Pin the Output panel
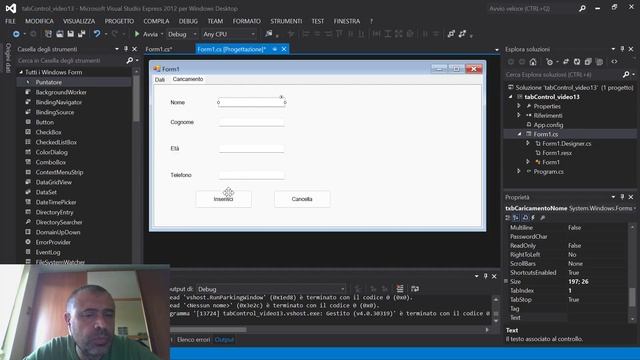The height and width of the screenshot is (360, 640). tap(485, 276)
